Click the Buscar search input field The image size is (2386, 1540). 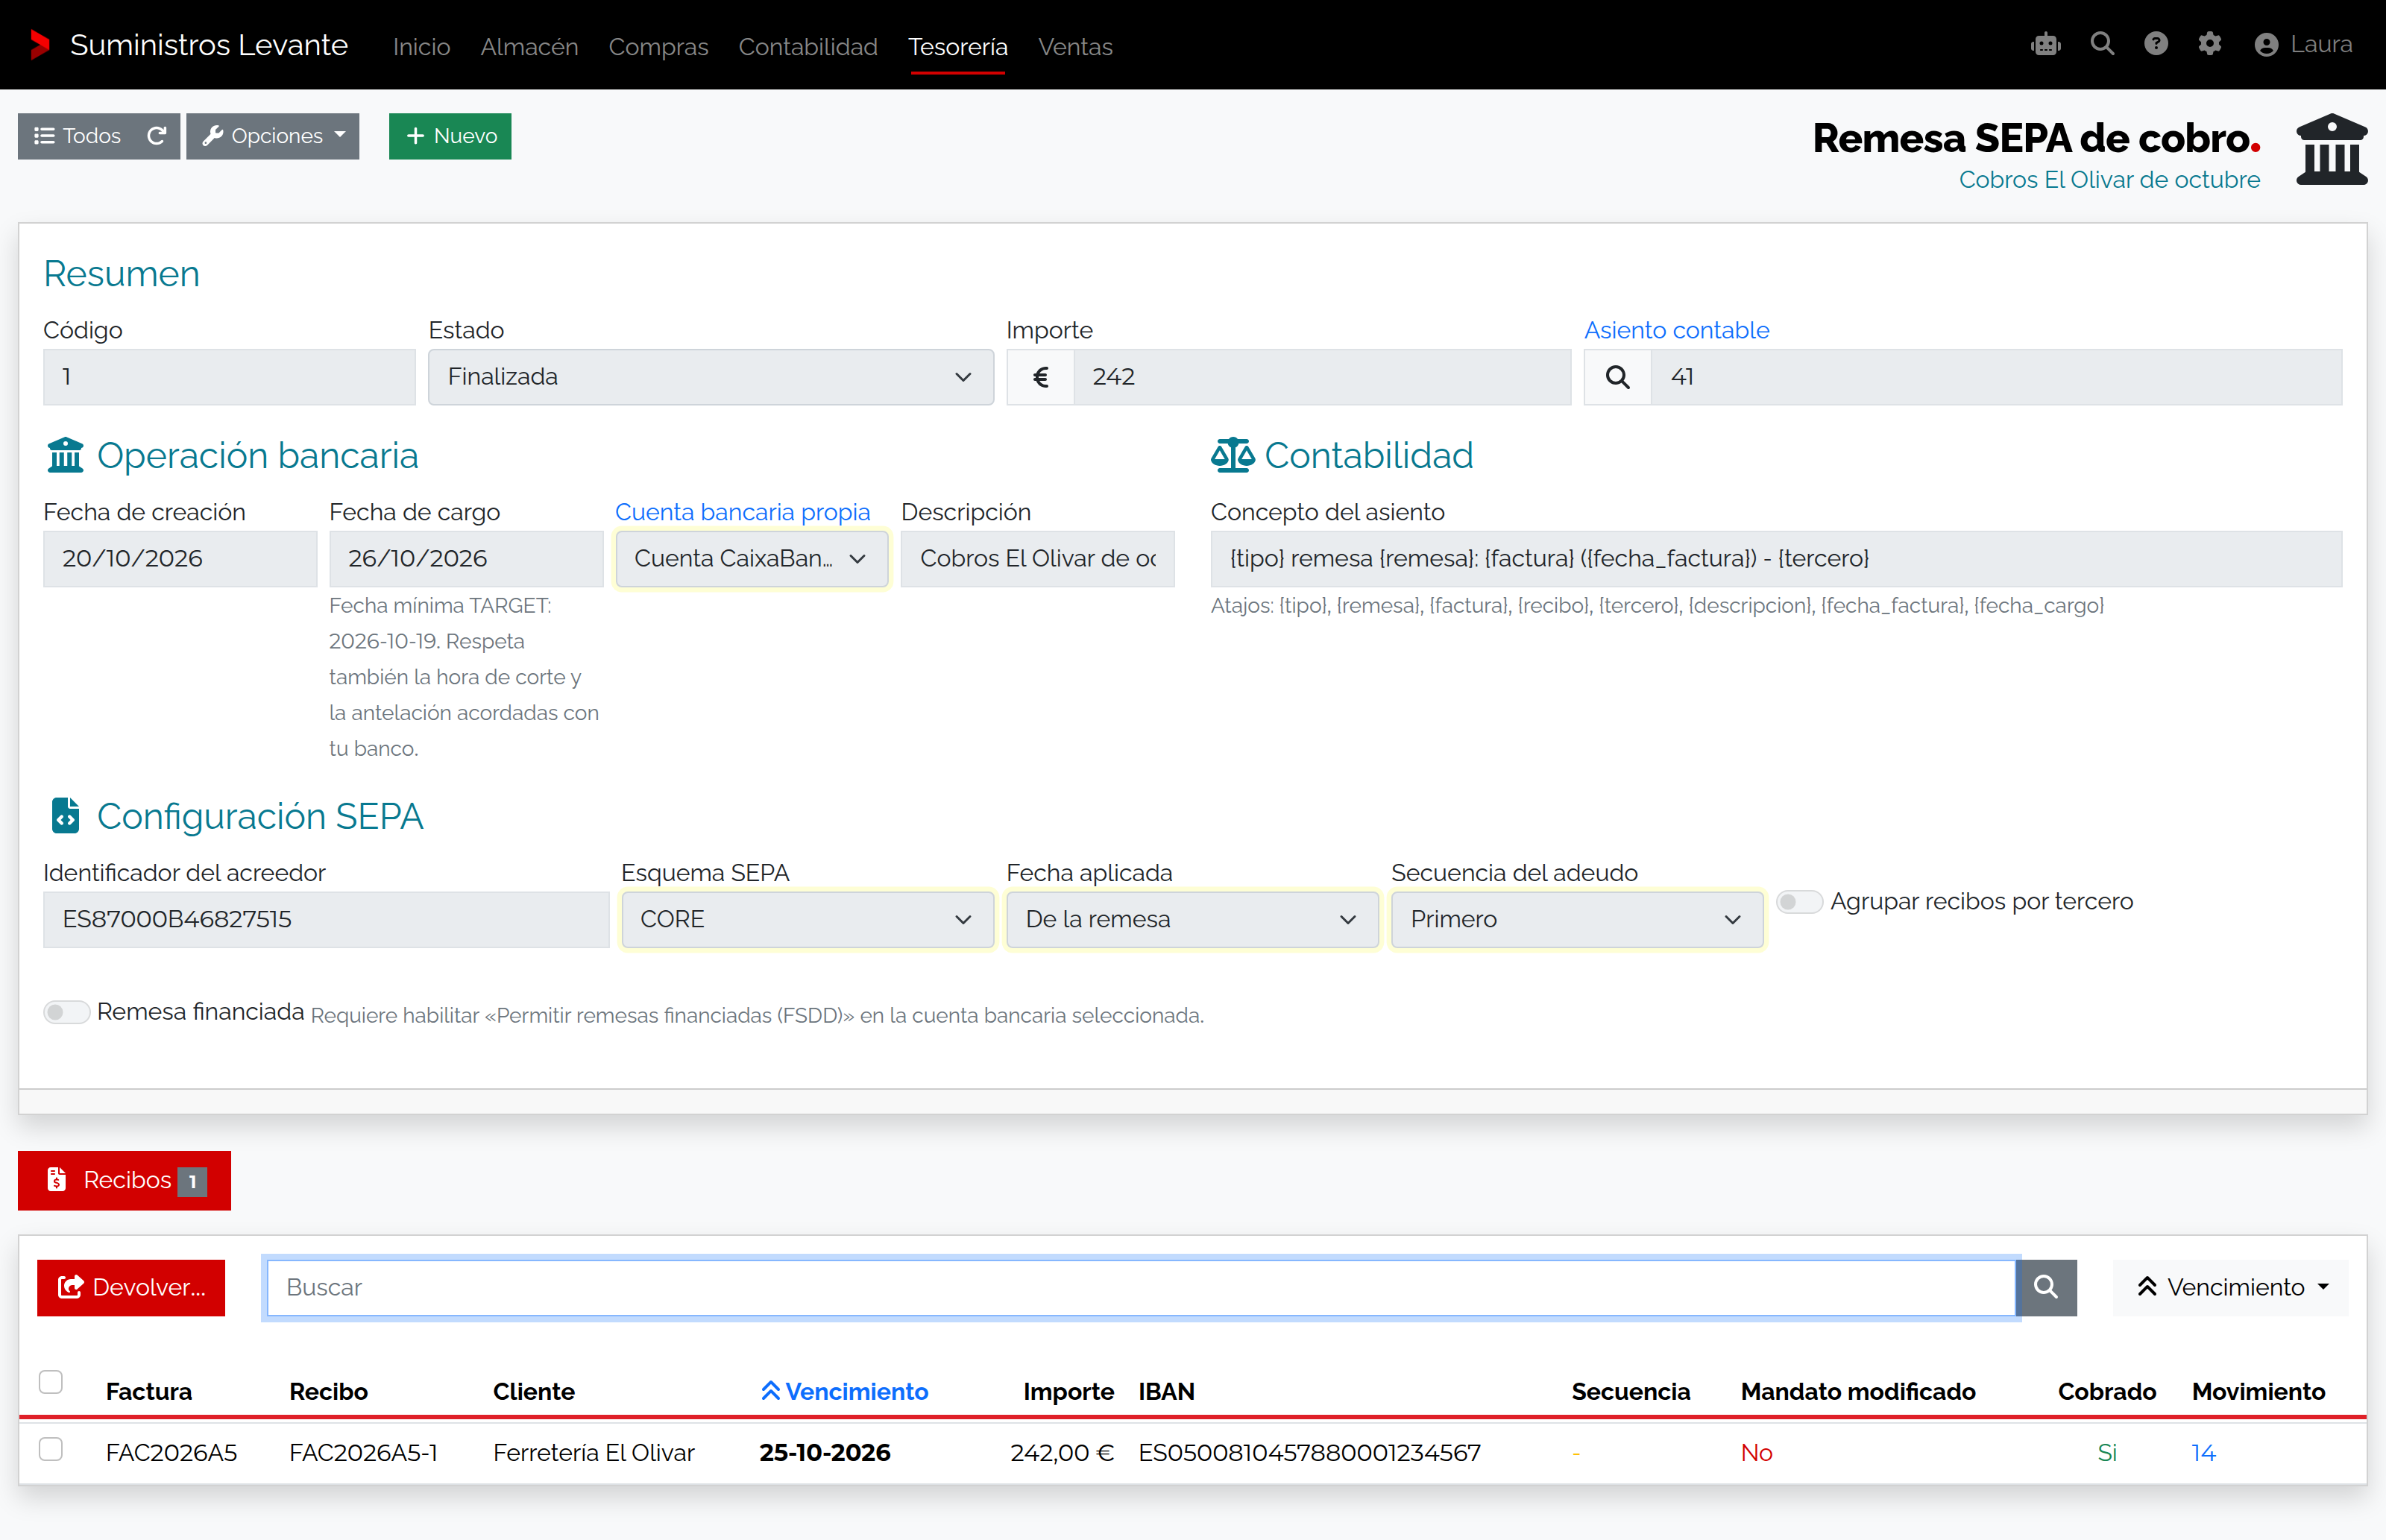pos(1141,1287)
